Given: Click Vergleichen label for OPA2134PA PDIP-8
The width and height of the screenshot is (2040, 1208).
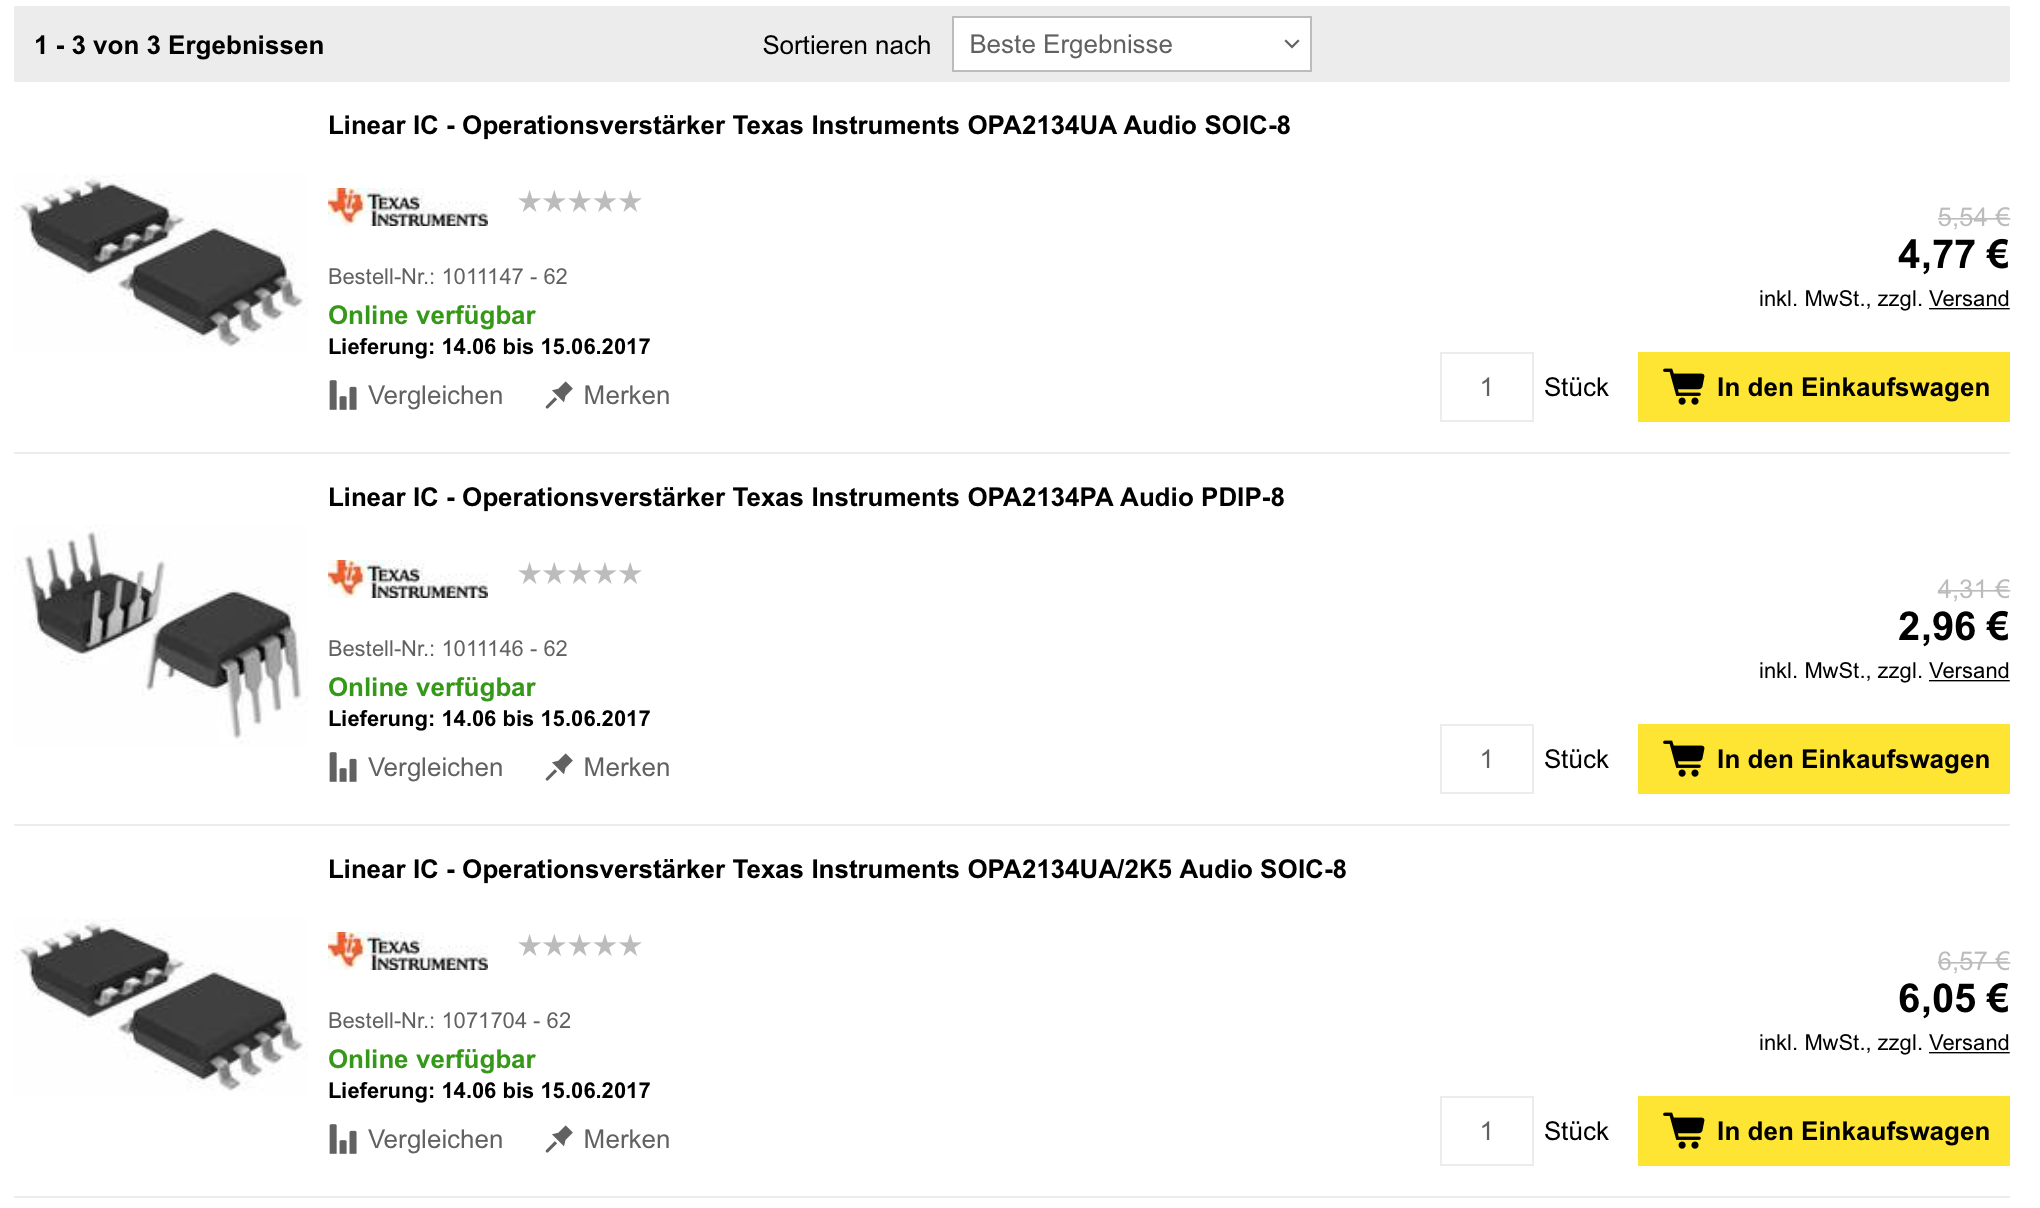Looking at the screenshot, I should click(435, 767).
